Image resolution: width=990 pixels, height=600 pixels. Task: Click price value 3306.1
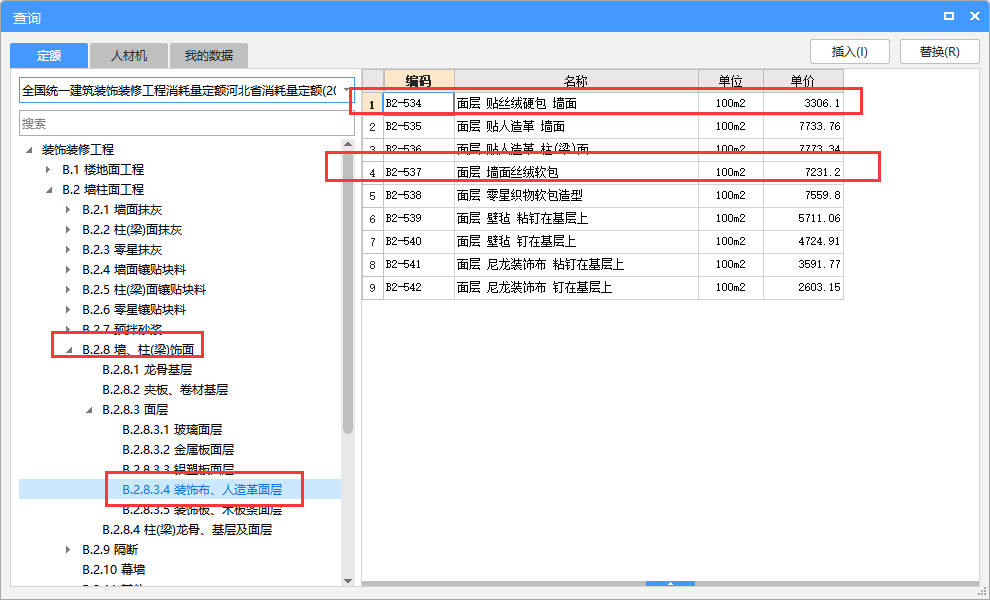click(x=822, y=104)
